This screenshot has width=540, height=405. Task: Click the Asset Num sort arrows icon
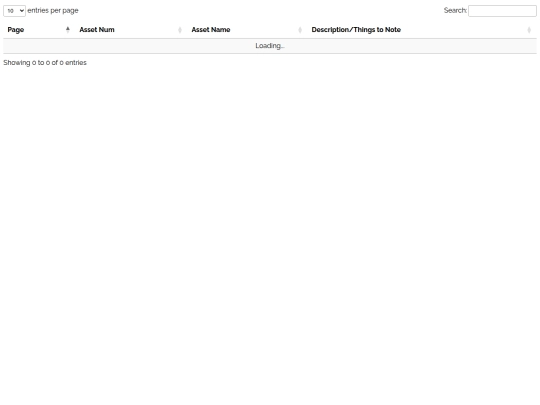[x=180, y=30]
